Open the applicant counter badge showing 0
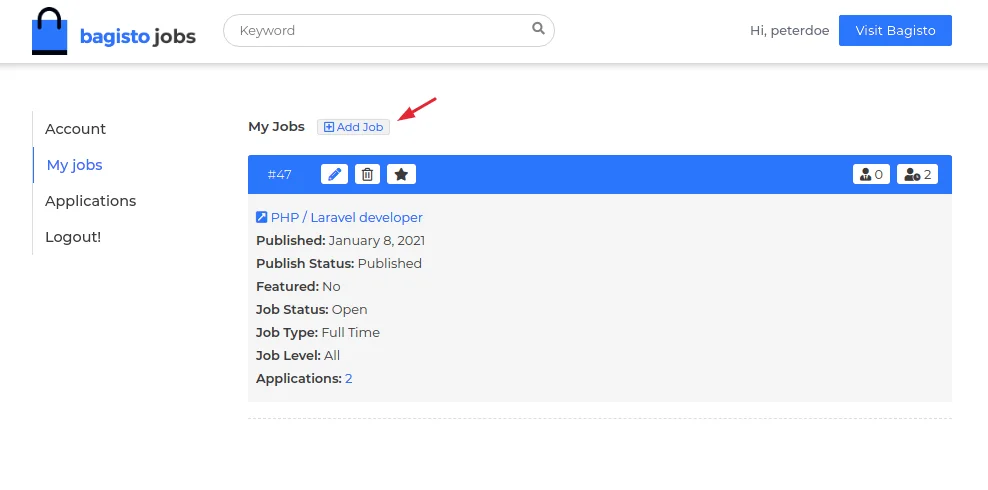 871,174
